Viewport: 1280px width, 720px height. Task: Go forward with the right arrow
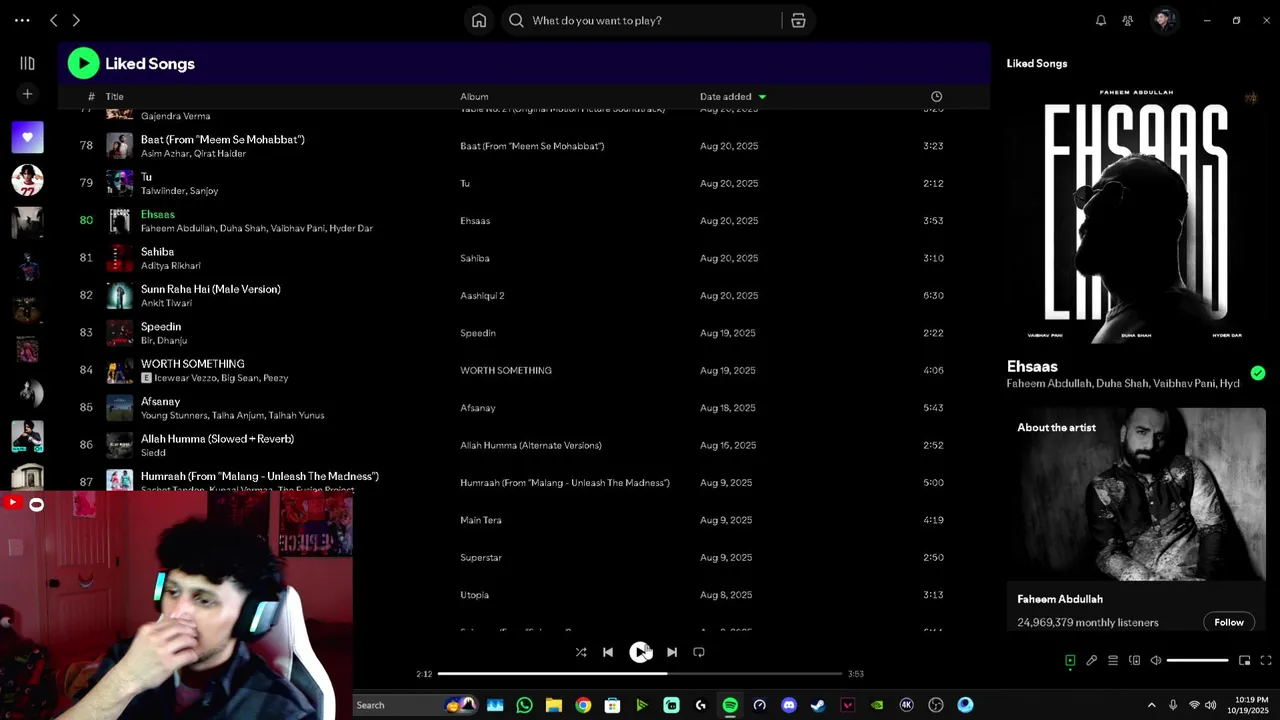click(76, 20)
